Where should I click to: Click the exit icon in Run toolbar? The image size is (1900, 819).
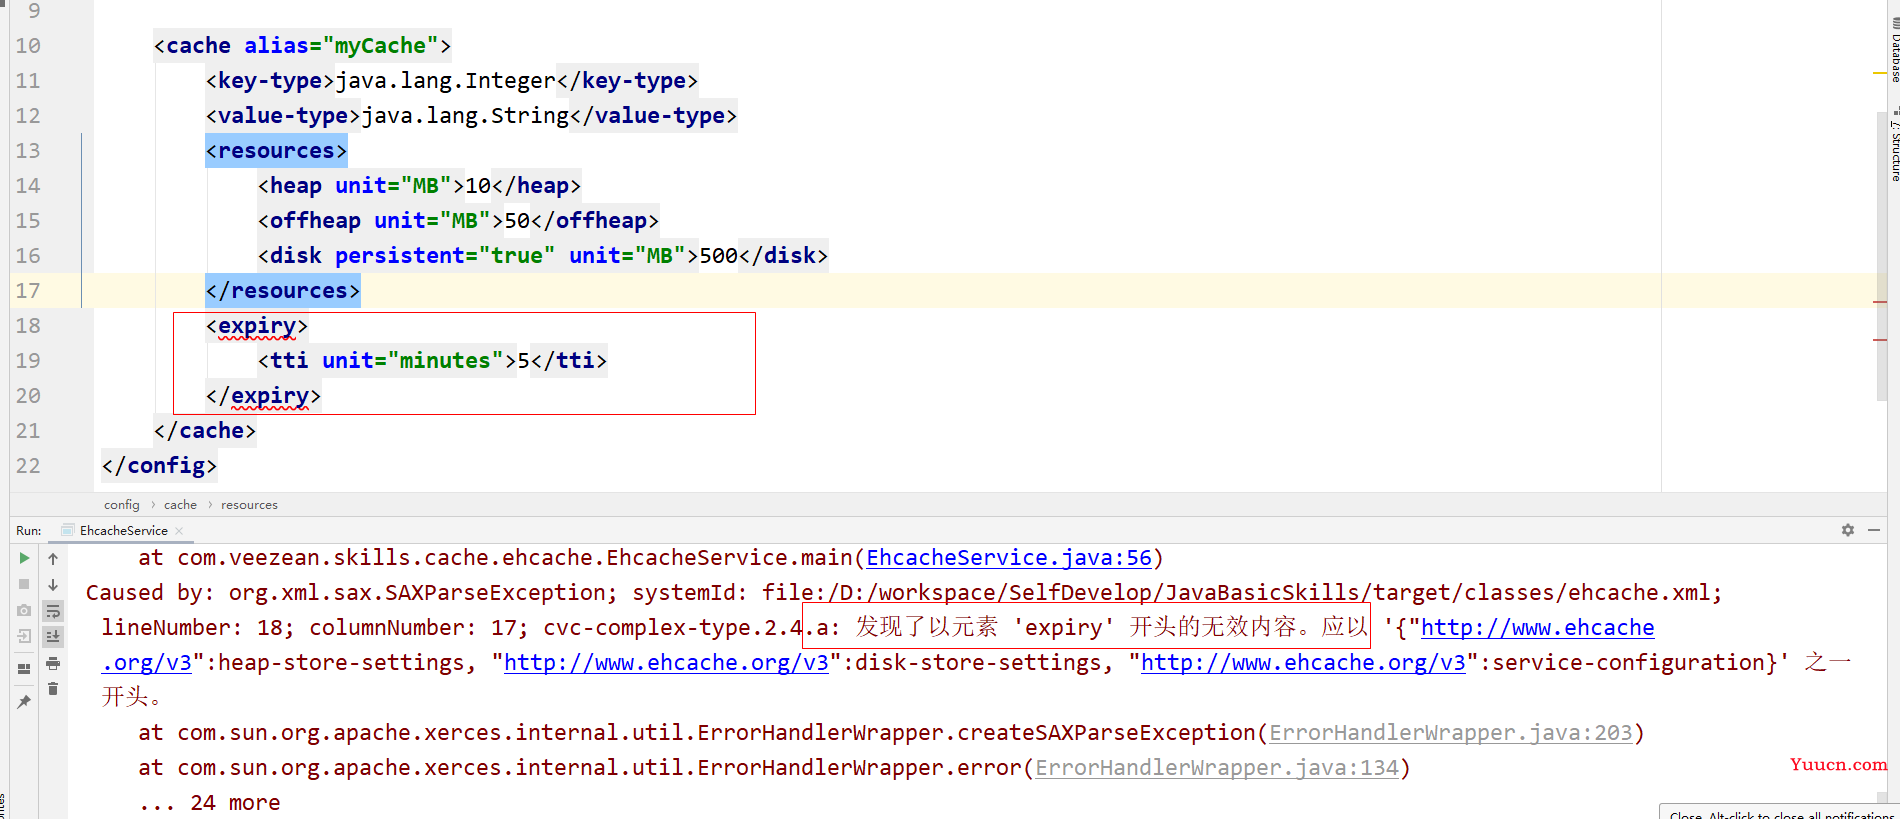pyautogui.click(x=24, y=636)
